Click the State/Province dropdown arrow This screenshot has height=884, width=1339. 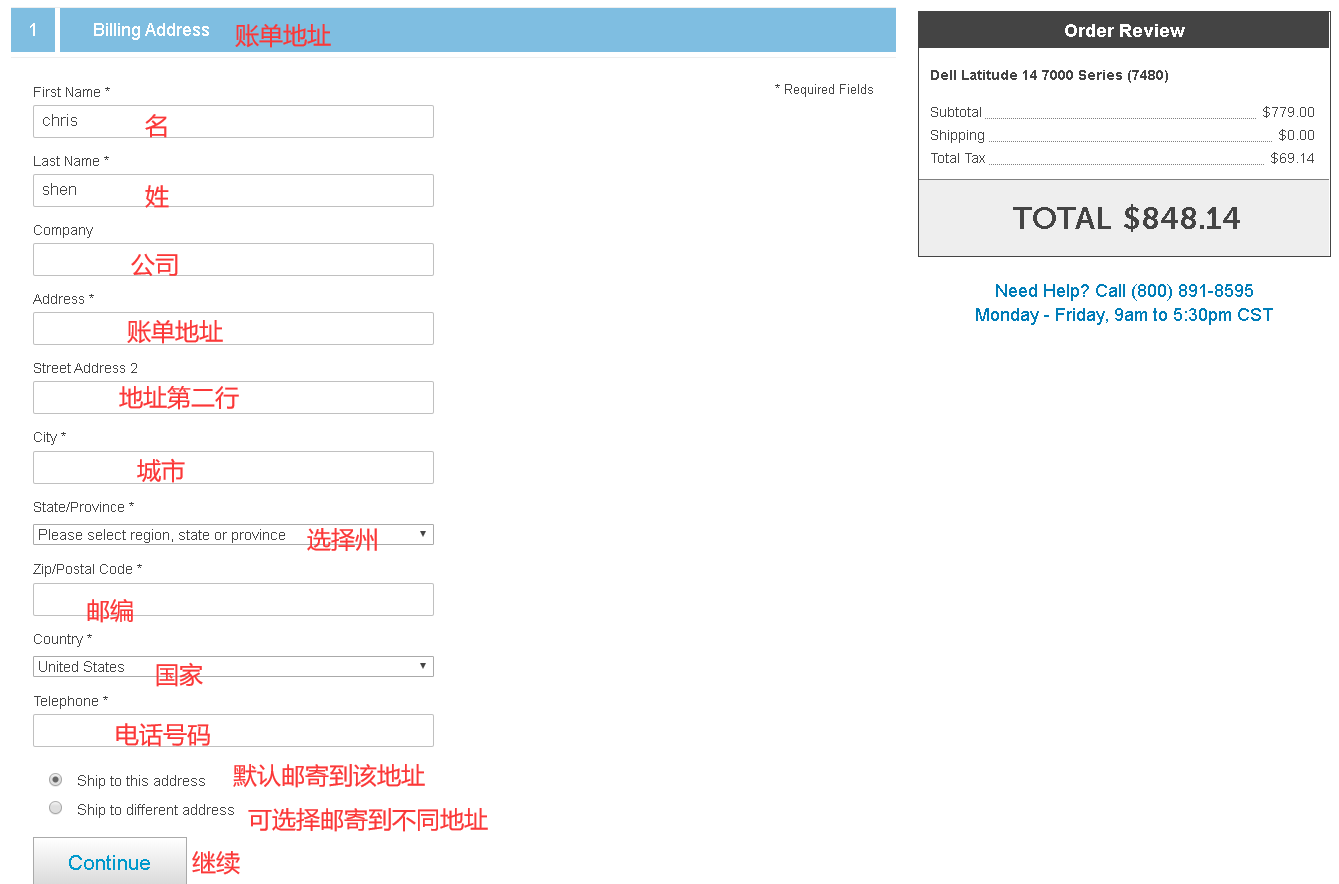point(423,534)
